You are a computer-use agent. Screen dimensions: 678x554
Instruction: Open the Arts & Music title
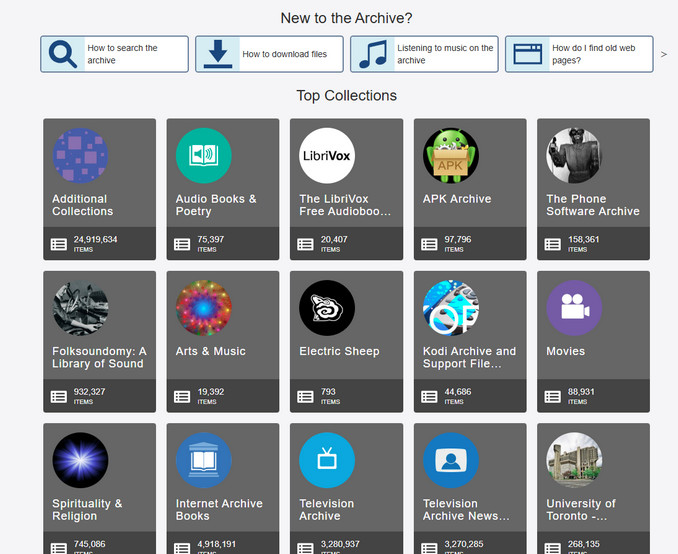coord(211,351)
